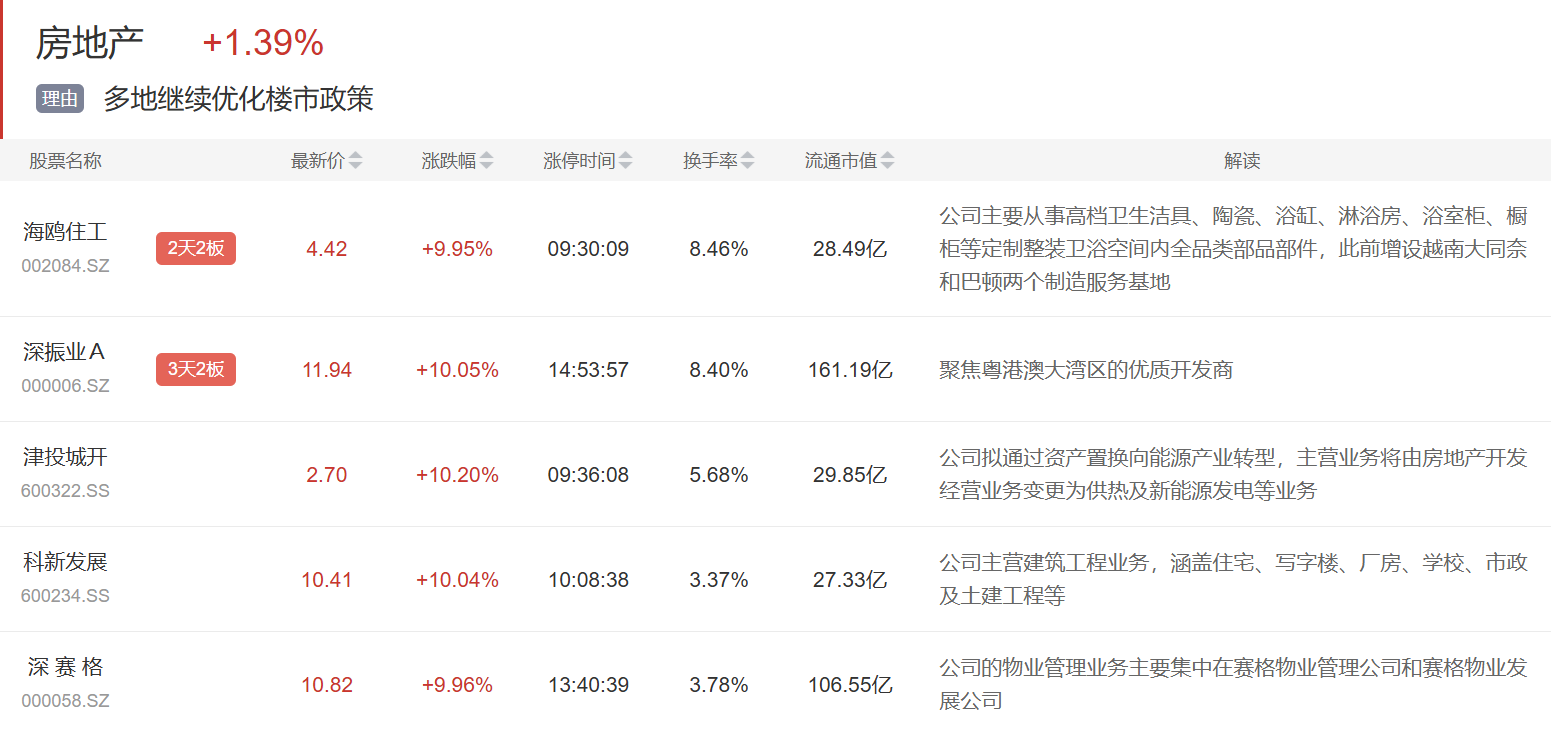Screen dimensions: 1551x731
Task: Click the 3天2板 badge for 深振业A
Action: pos(196,369)
